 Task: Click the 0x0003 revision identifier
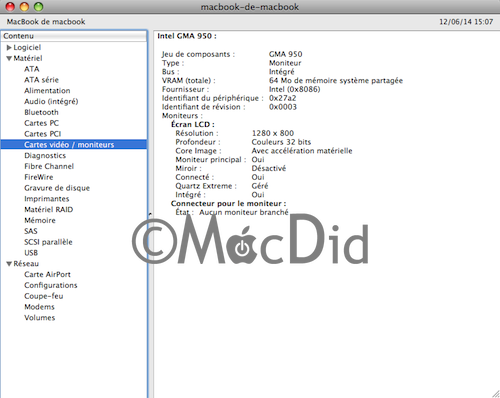coord(283,107)
